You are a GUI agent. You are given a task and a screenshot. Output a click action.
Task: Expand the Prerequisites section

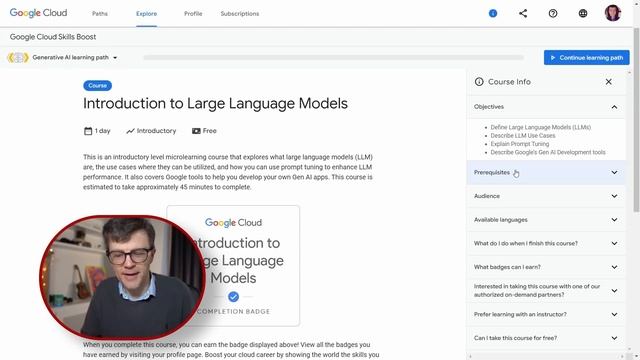coord(546,172)
